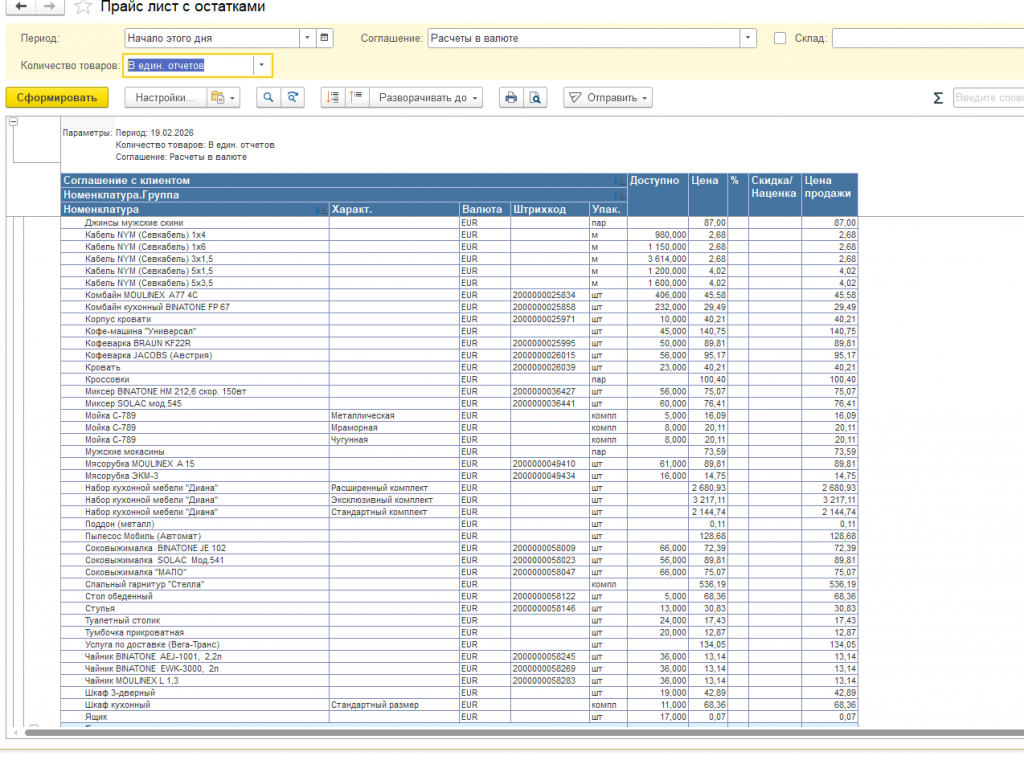Click the Сформировать button

pos(56,98)
